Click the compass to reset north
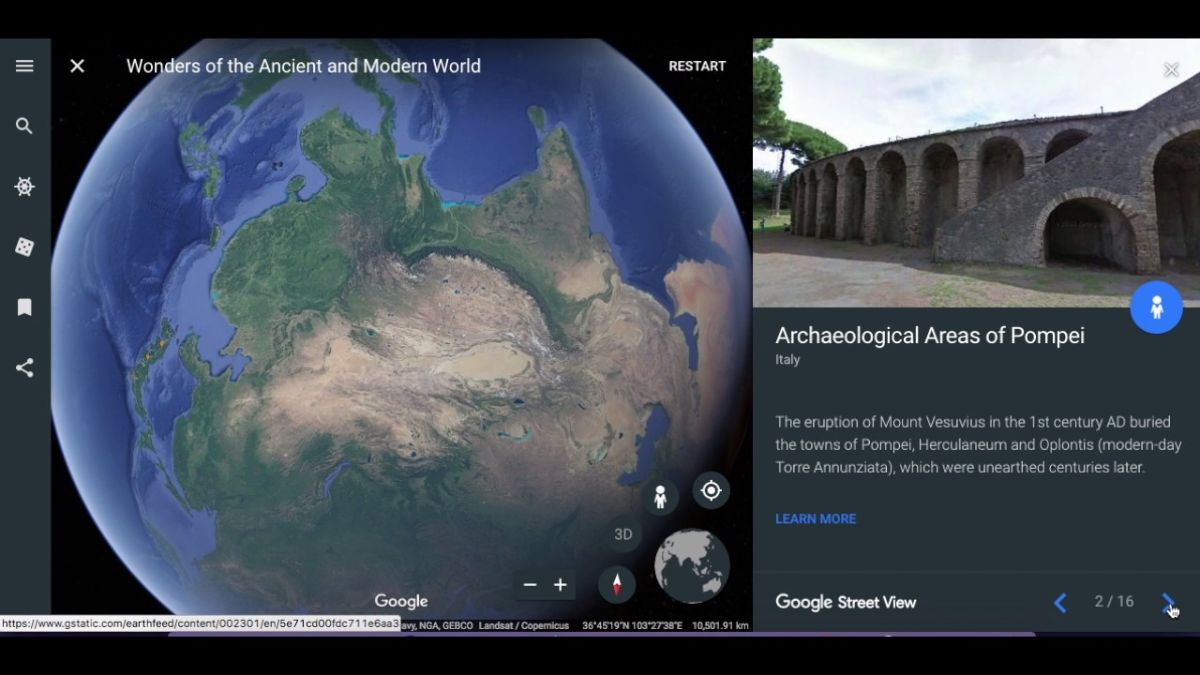1200x675 pixels. [x=616, y=584]
